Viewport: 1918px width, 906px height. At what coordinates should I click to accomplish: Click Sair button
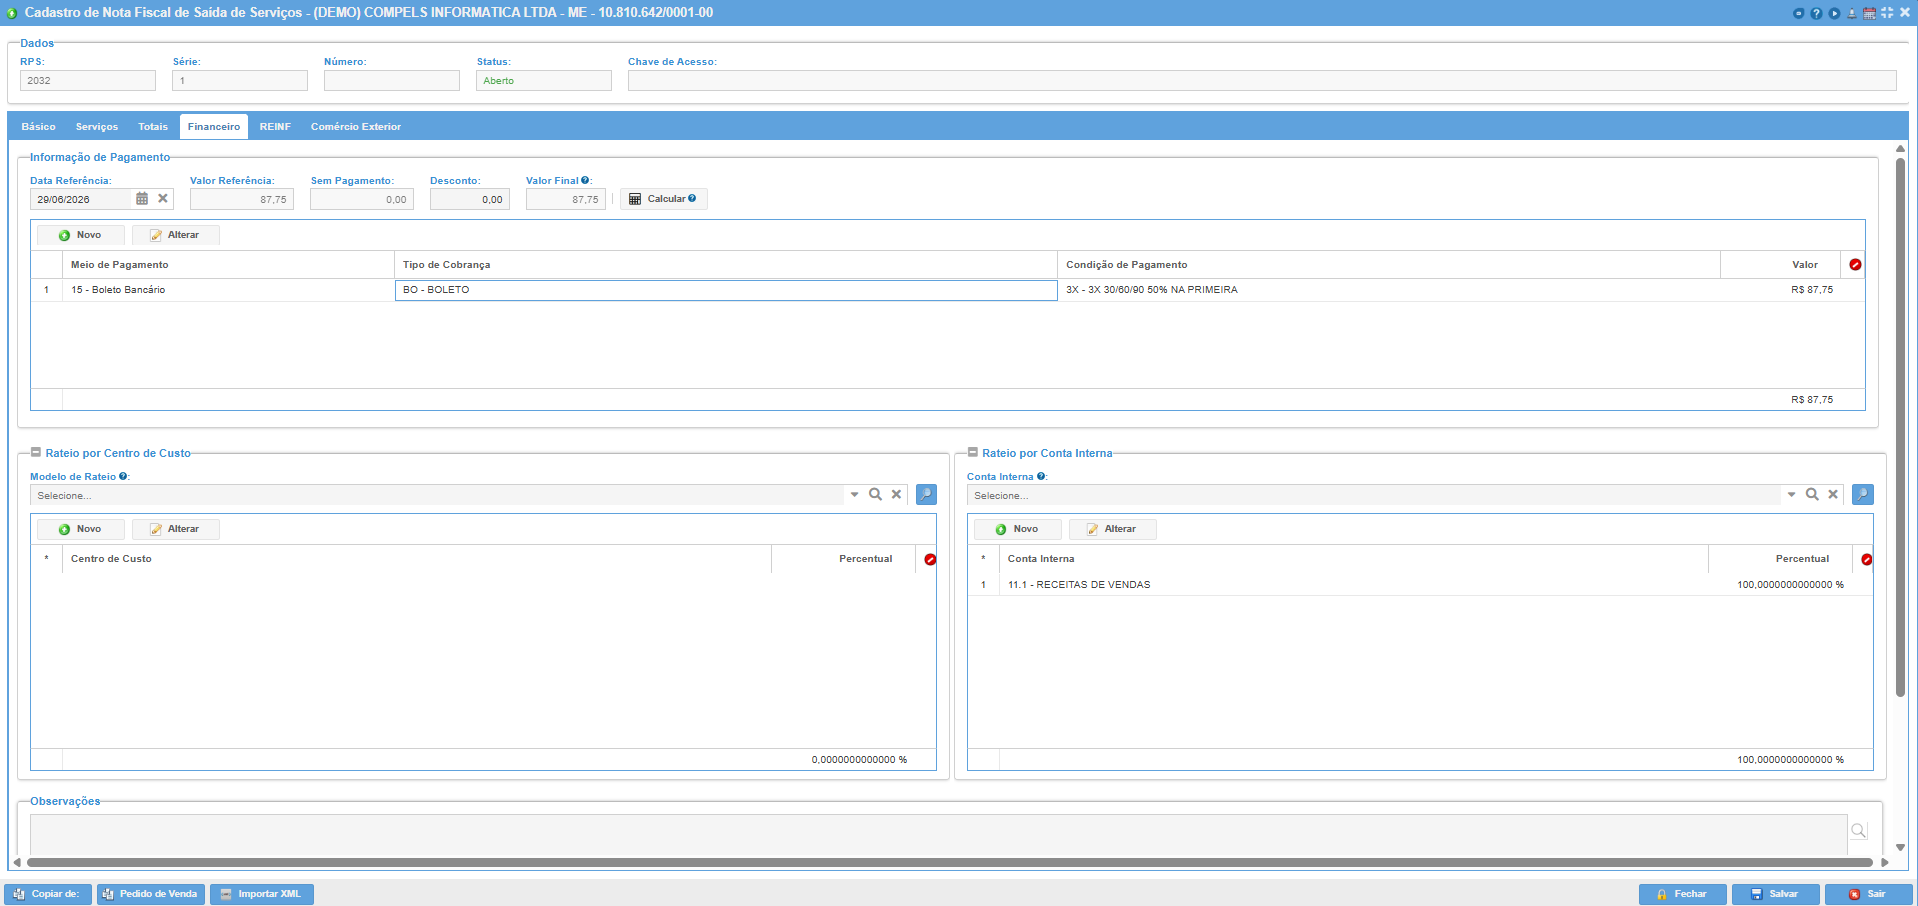pos(1869,894)
